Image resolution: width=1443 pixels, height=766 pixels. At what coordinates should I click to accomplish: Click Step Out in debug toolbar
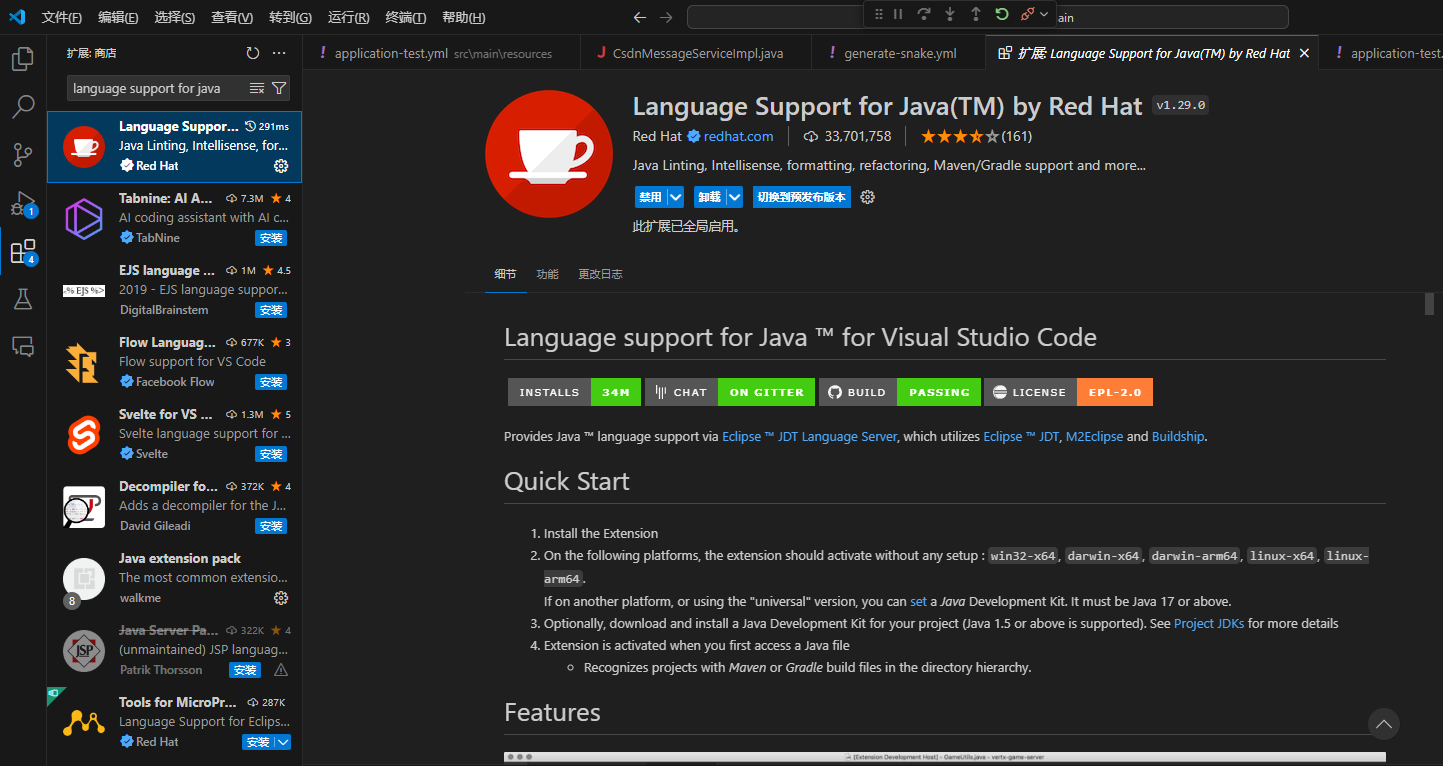point(976,14)
